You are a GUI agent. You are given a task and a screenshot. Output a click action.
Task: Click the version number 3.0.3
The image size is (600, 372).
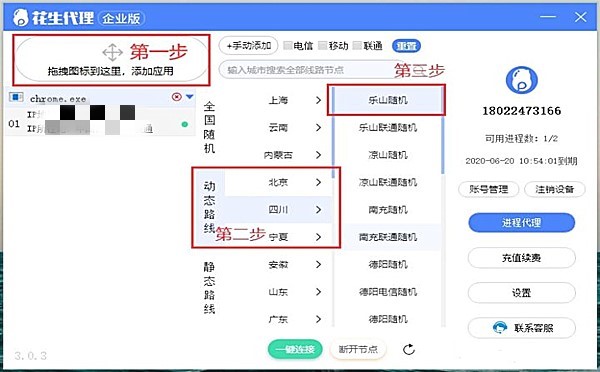(31, 356)
